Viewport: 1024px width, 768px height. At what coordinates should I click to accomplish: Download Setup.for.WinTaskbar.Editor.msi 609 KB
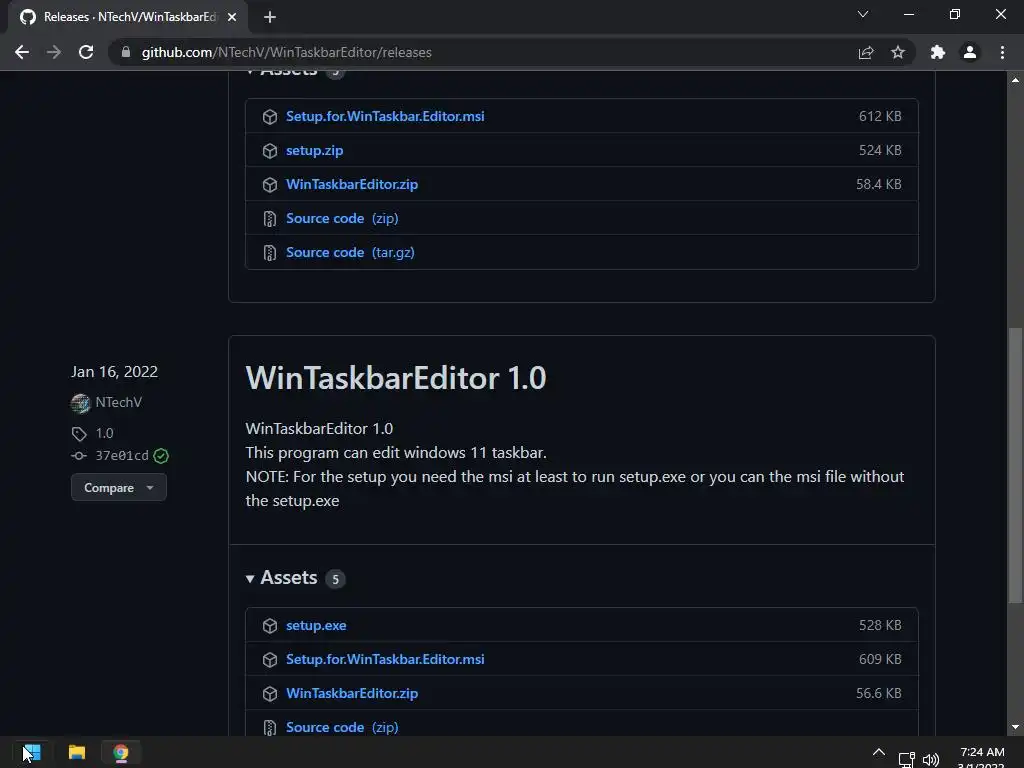point(385,659)
